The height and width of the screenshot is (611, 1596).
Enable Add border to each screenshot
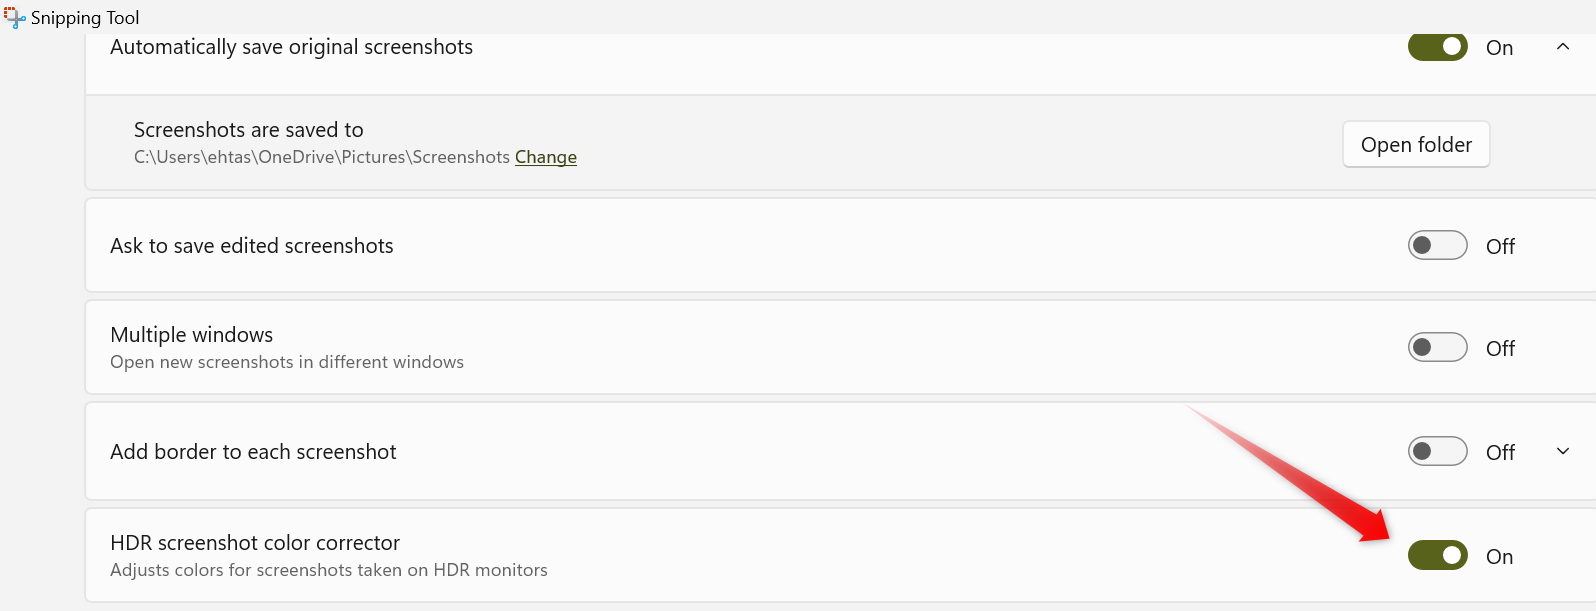pyautogui.click(x=1437, y=452)
